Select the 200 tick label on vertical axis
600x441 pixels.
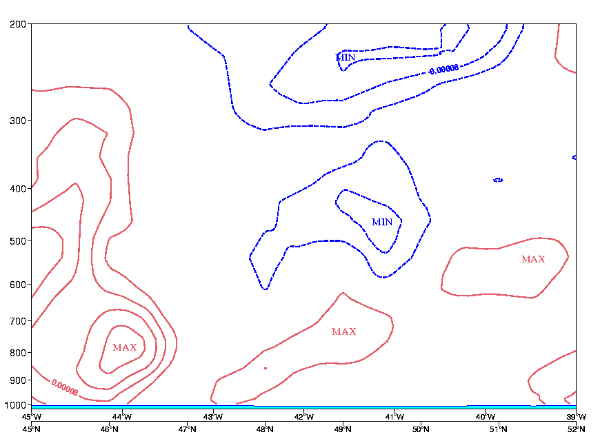tap(17, 25)
